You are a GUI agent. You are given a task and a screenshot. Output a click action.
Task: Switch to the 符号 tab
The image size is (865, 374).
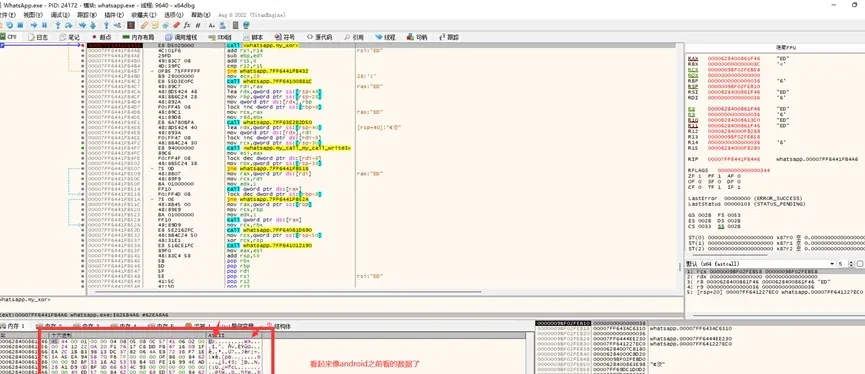pyautogui.click(x=285, y=37)
